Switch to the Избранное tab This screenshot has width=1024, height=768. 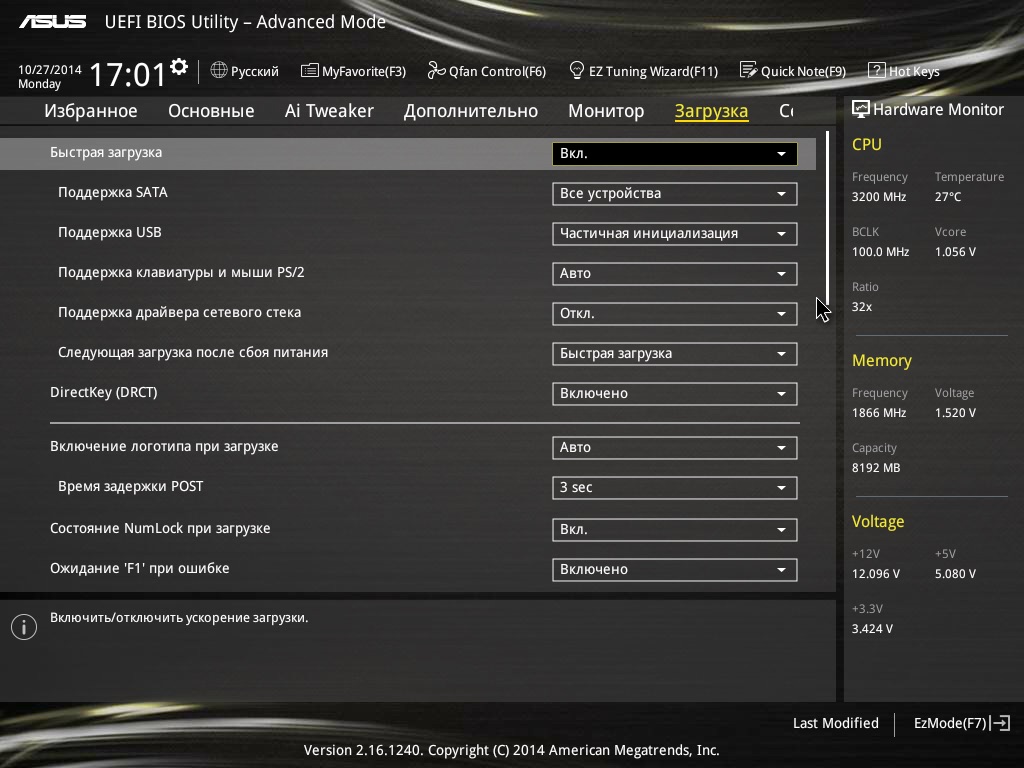91,111
